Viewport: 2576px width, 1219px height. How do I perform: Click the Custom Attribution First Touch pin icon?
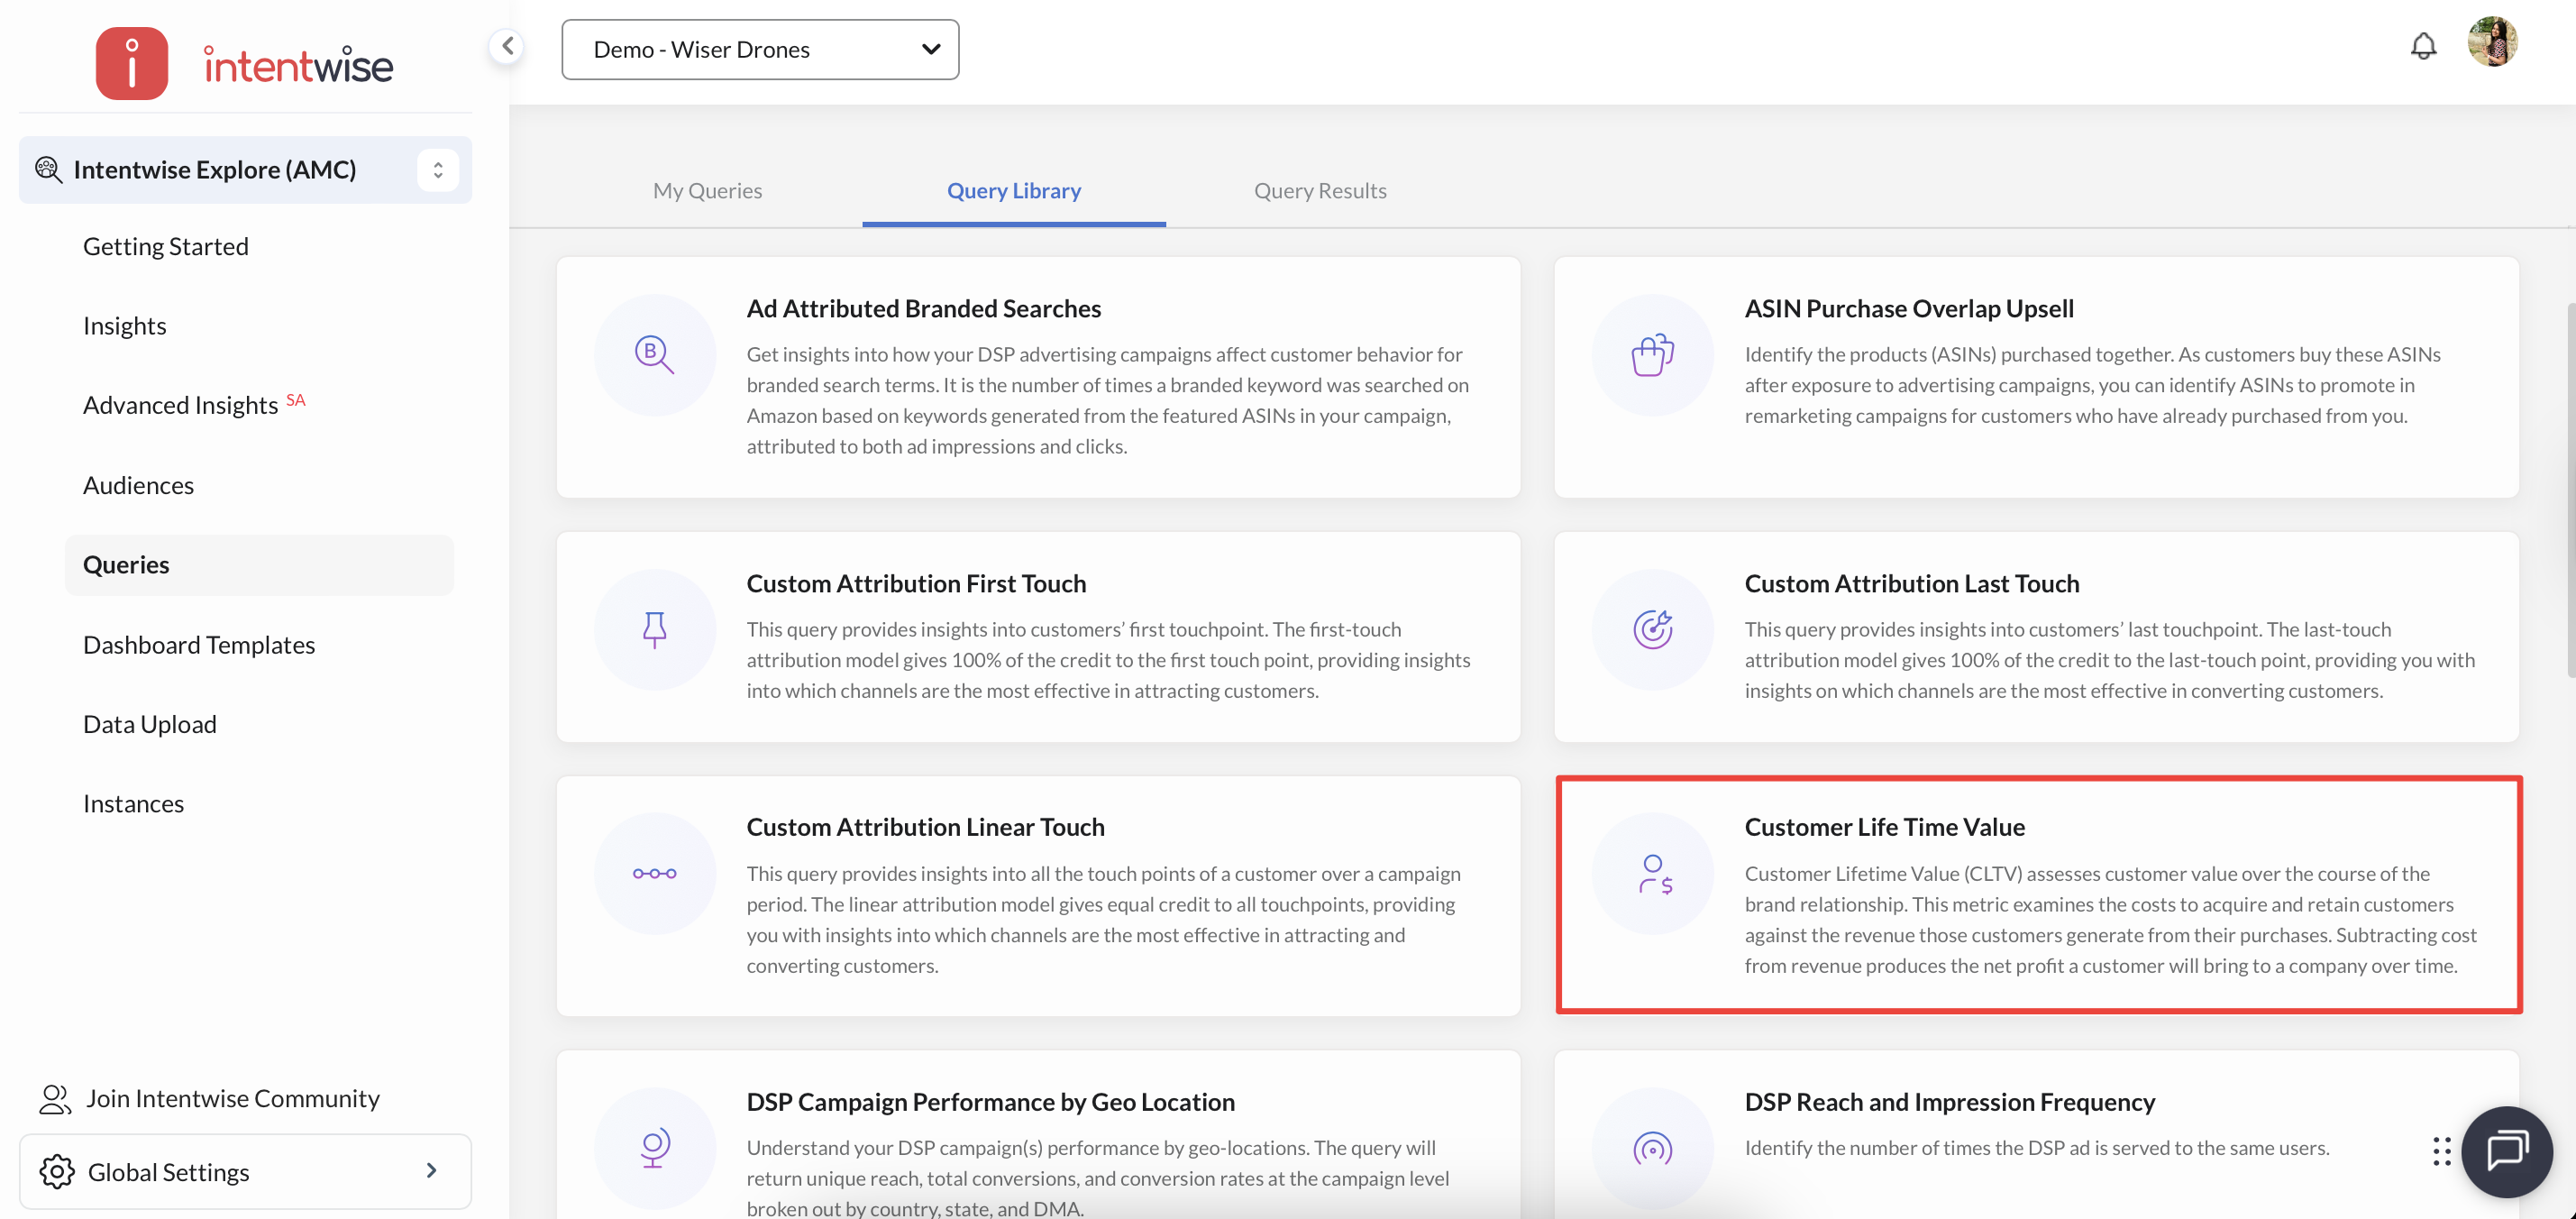pos(655,630)
